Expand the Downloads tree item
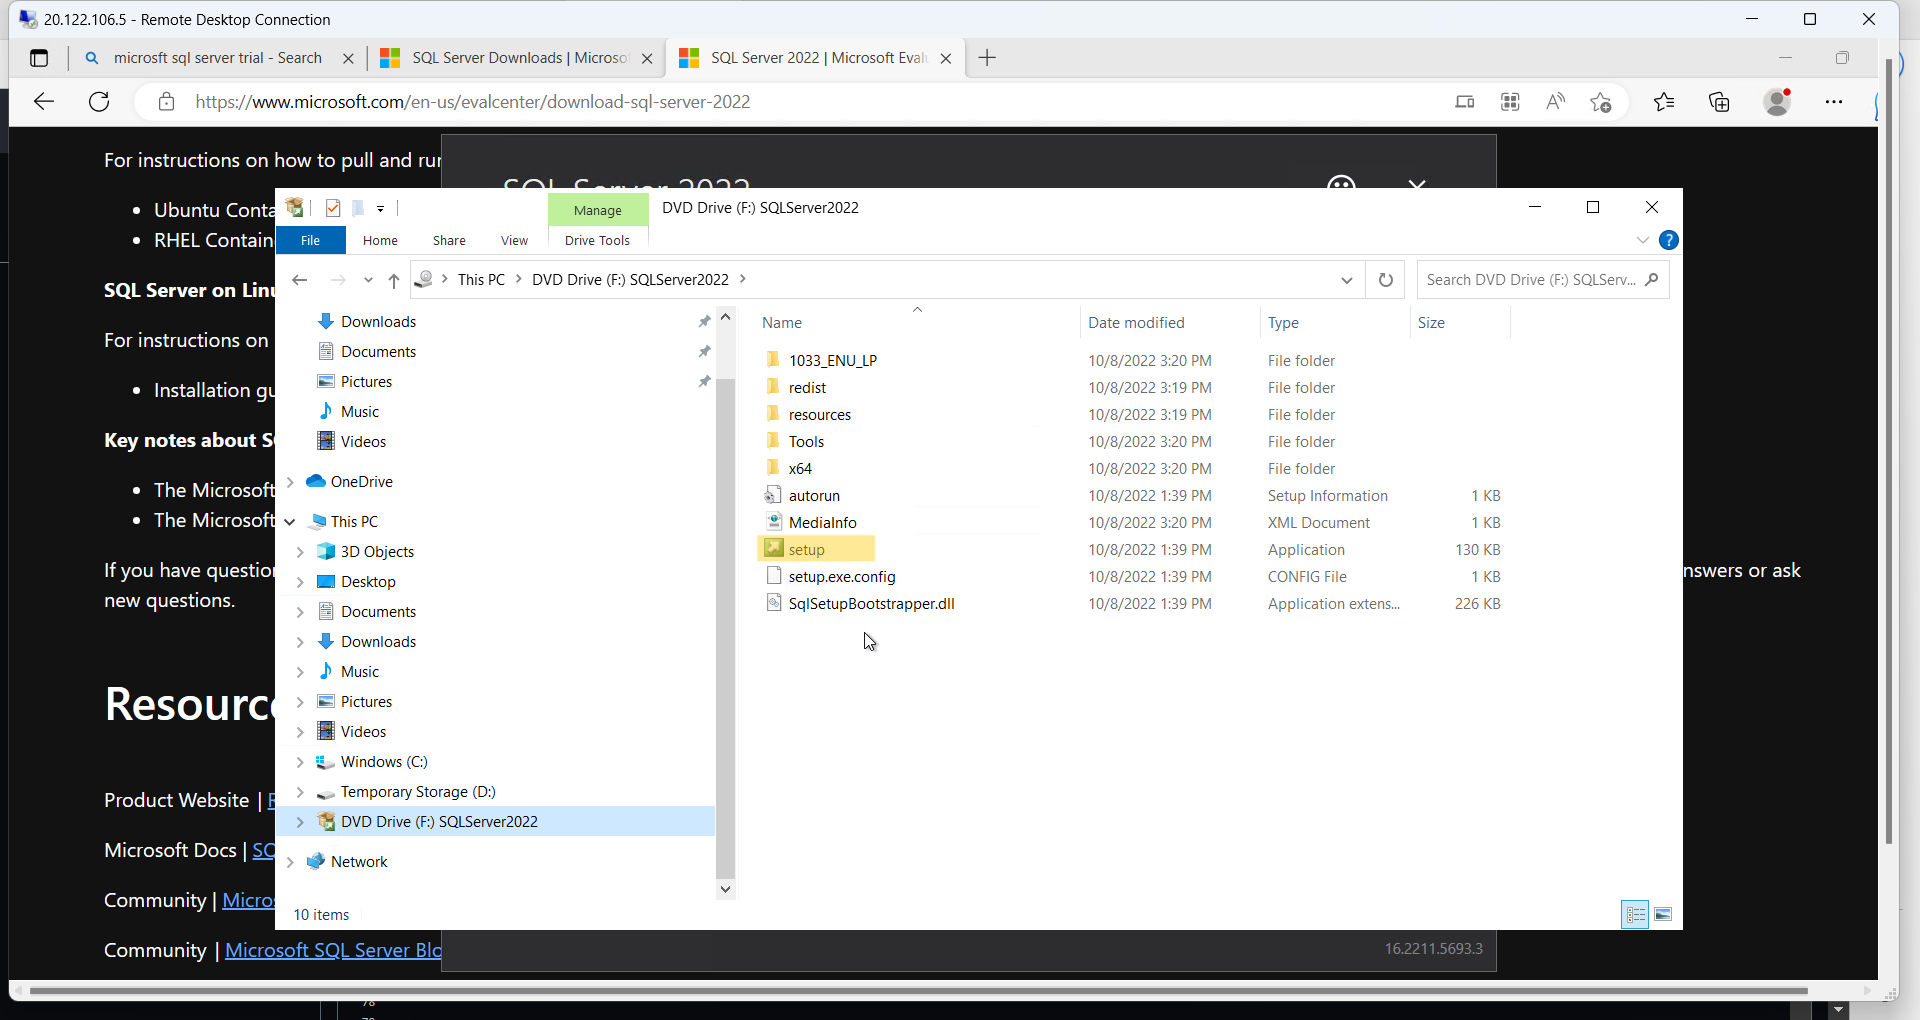This screenshot has width=1920, height=1020. (301, 641)
